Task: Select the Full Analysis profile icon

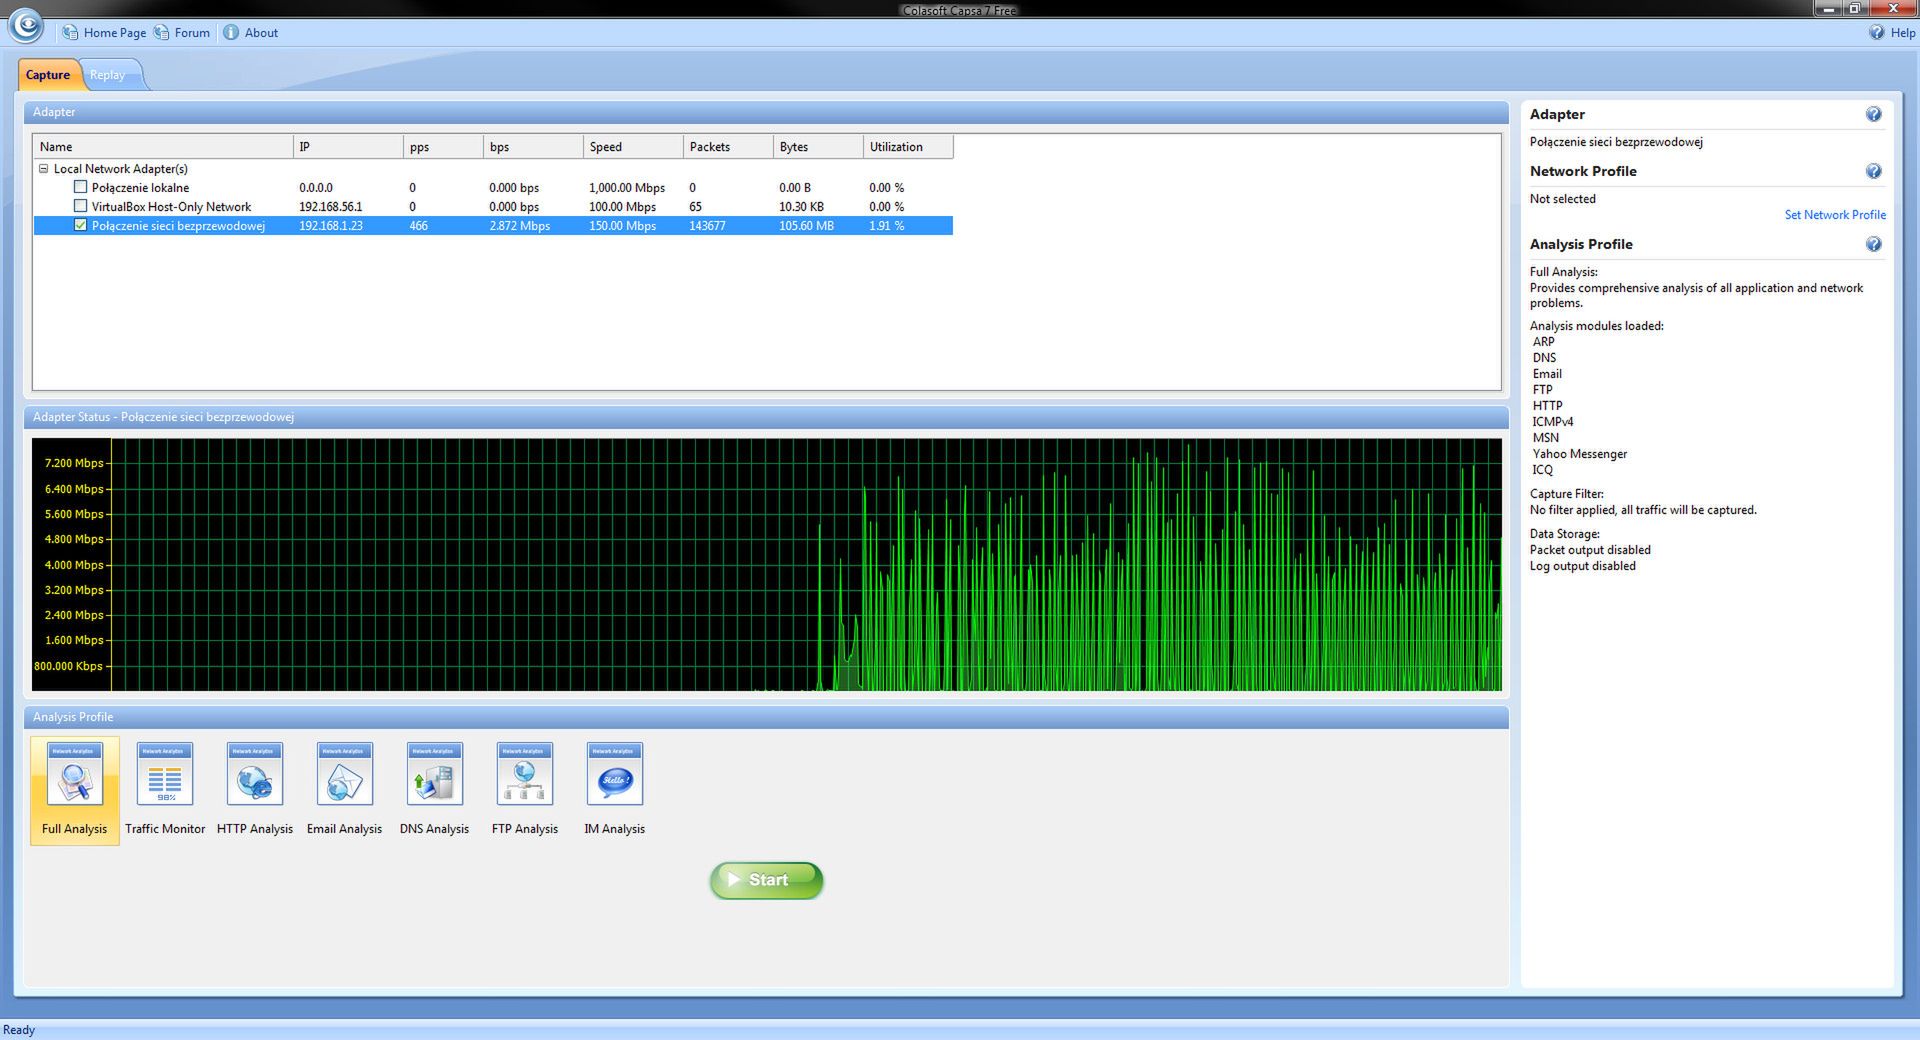Action: point(74,773)
